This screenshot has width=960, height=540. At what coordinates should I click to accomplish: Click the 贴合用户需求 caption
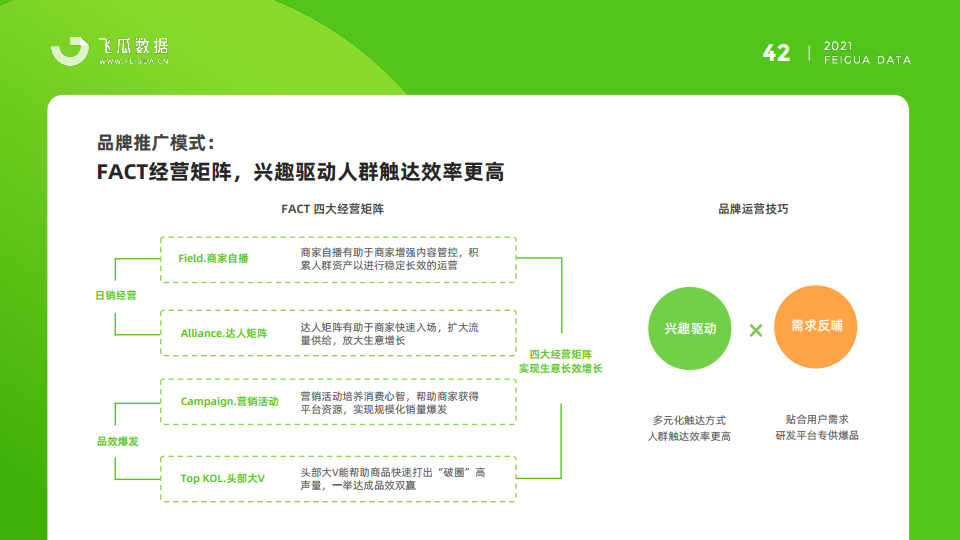817,427
